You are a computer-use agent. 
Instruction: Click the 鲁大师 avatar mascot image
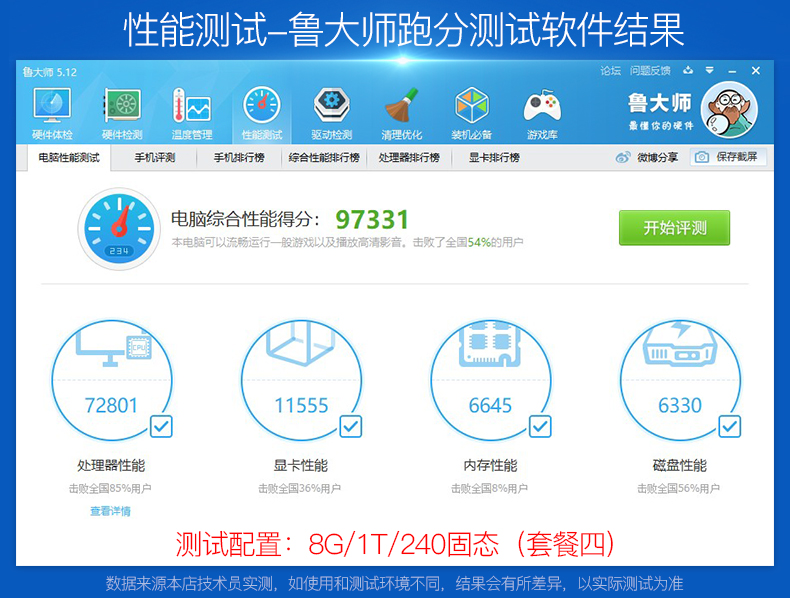pyautogui.click(x=729, y=109)
